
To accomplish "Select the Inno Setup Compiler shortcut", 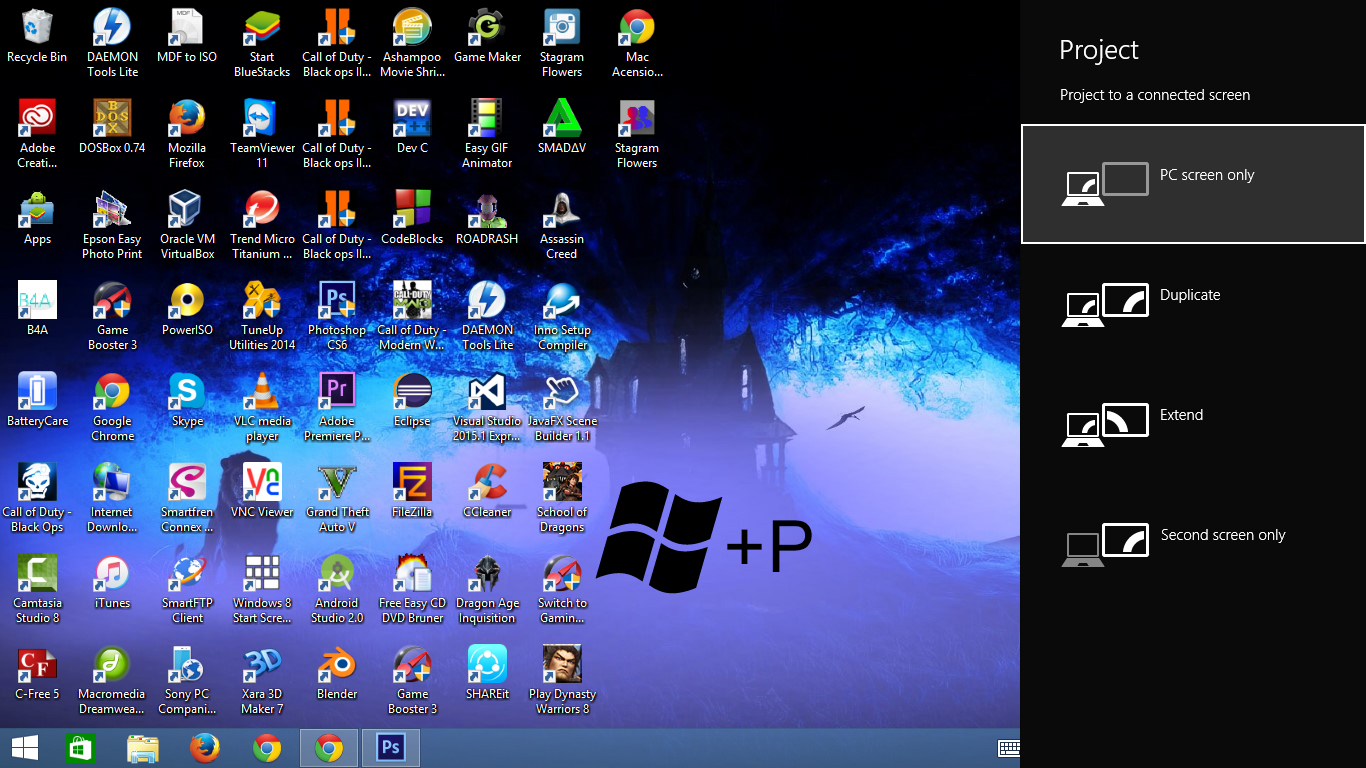I will [562, 317].
